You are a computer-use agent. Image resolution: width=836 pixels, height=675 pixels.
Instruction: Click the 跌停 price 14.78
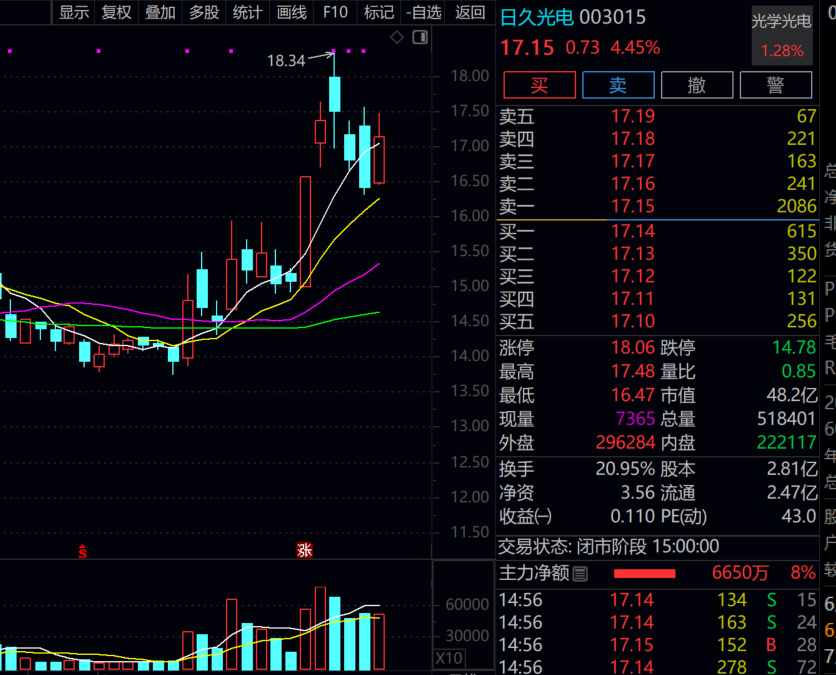(x=794, y=348)
